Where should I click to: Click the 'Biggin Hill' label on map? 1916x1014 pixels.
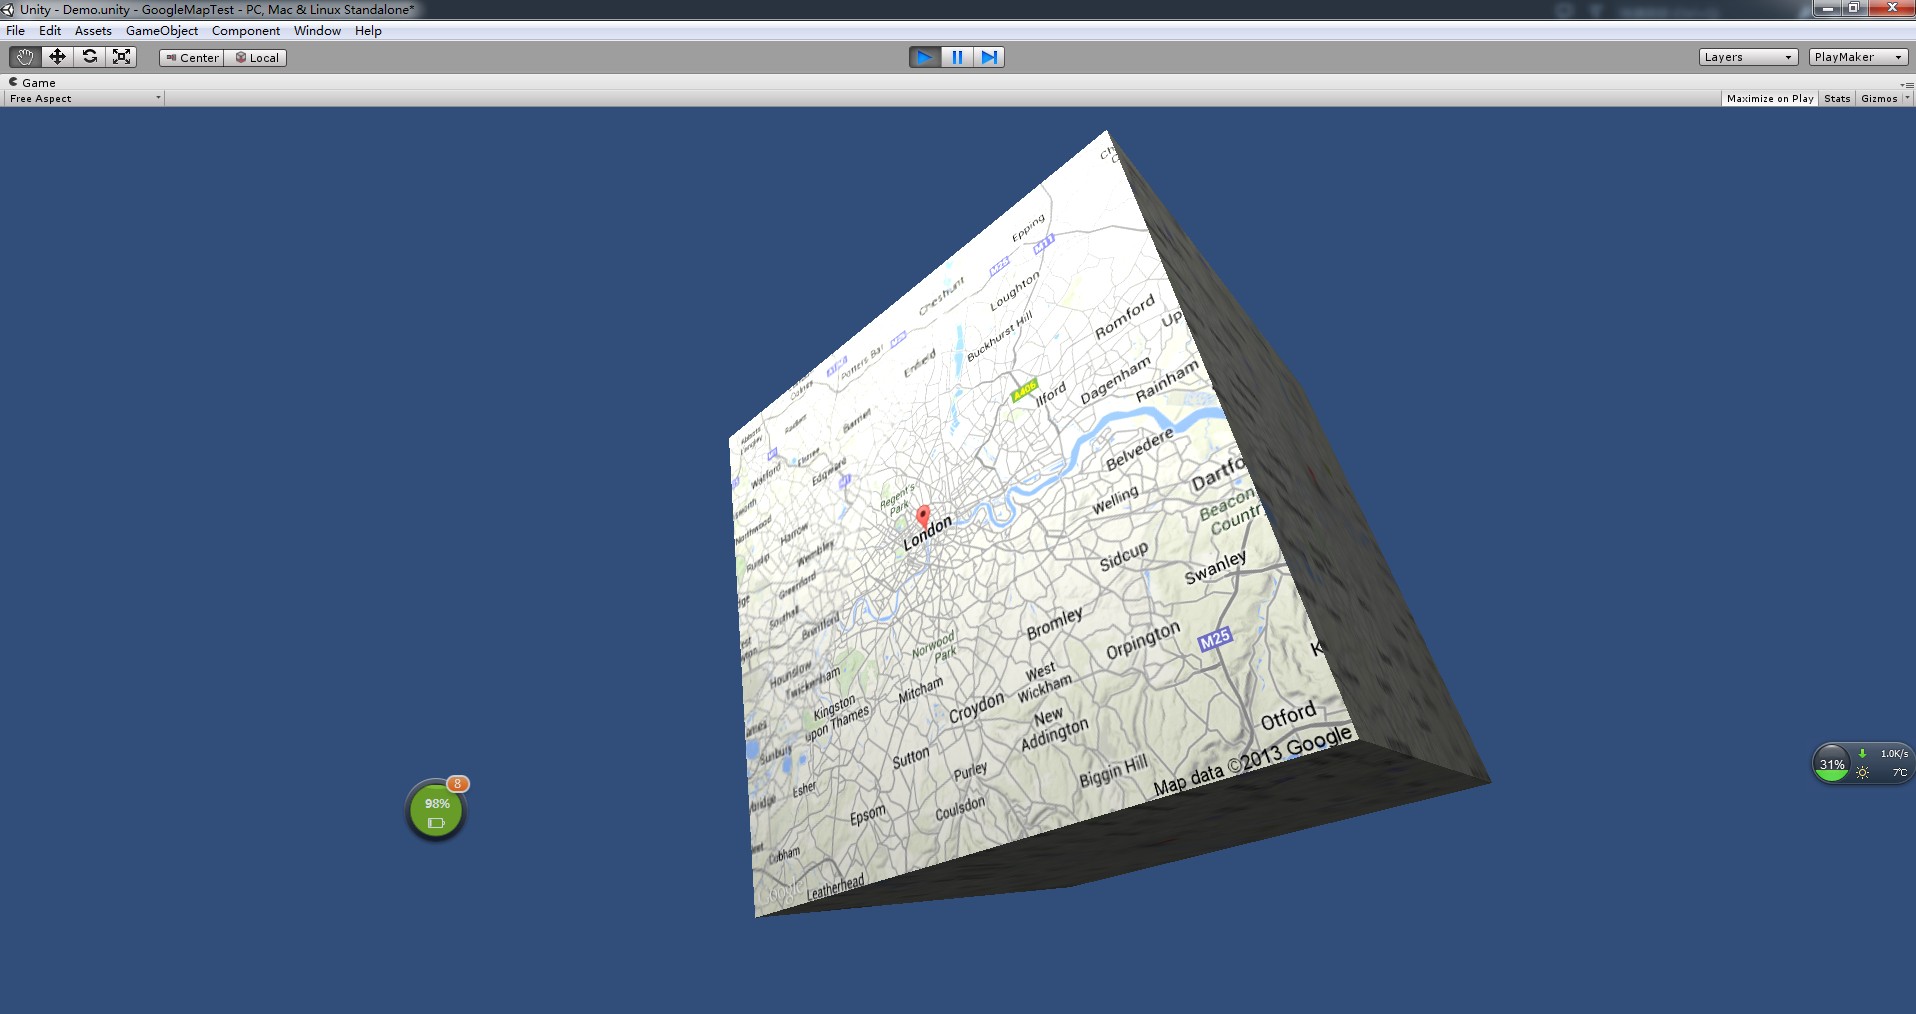coord(1114,772)
